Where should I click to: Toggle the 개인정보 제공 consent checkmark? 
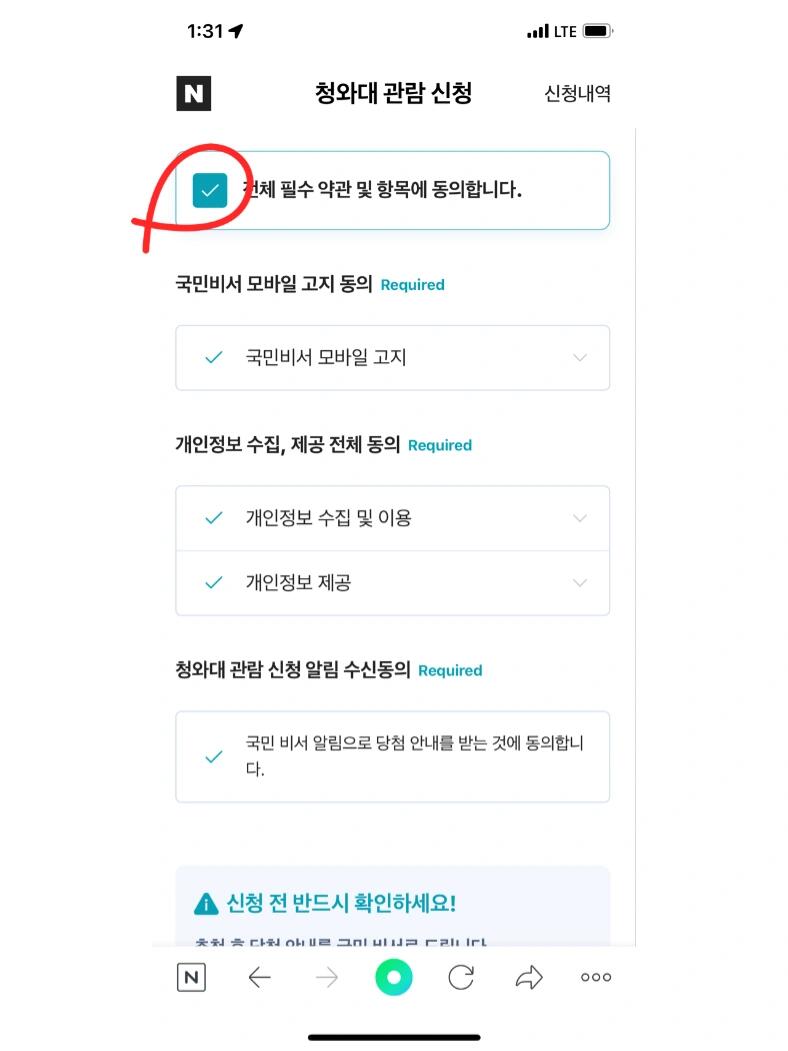click(214, 582)
